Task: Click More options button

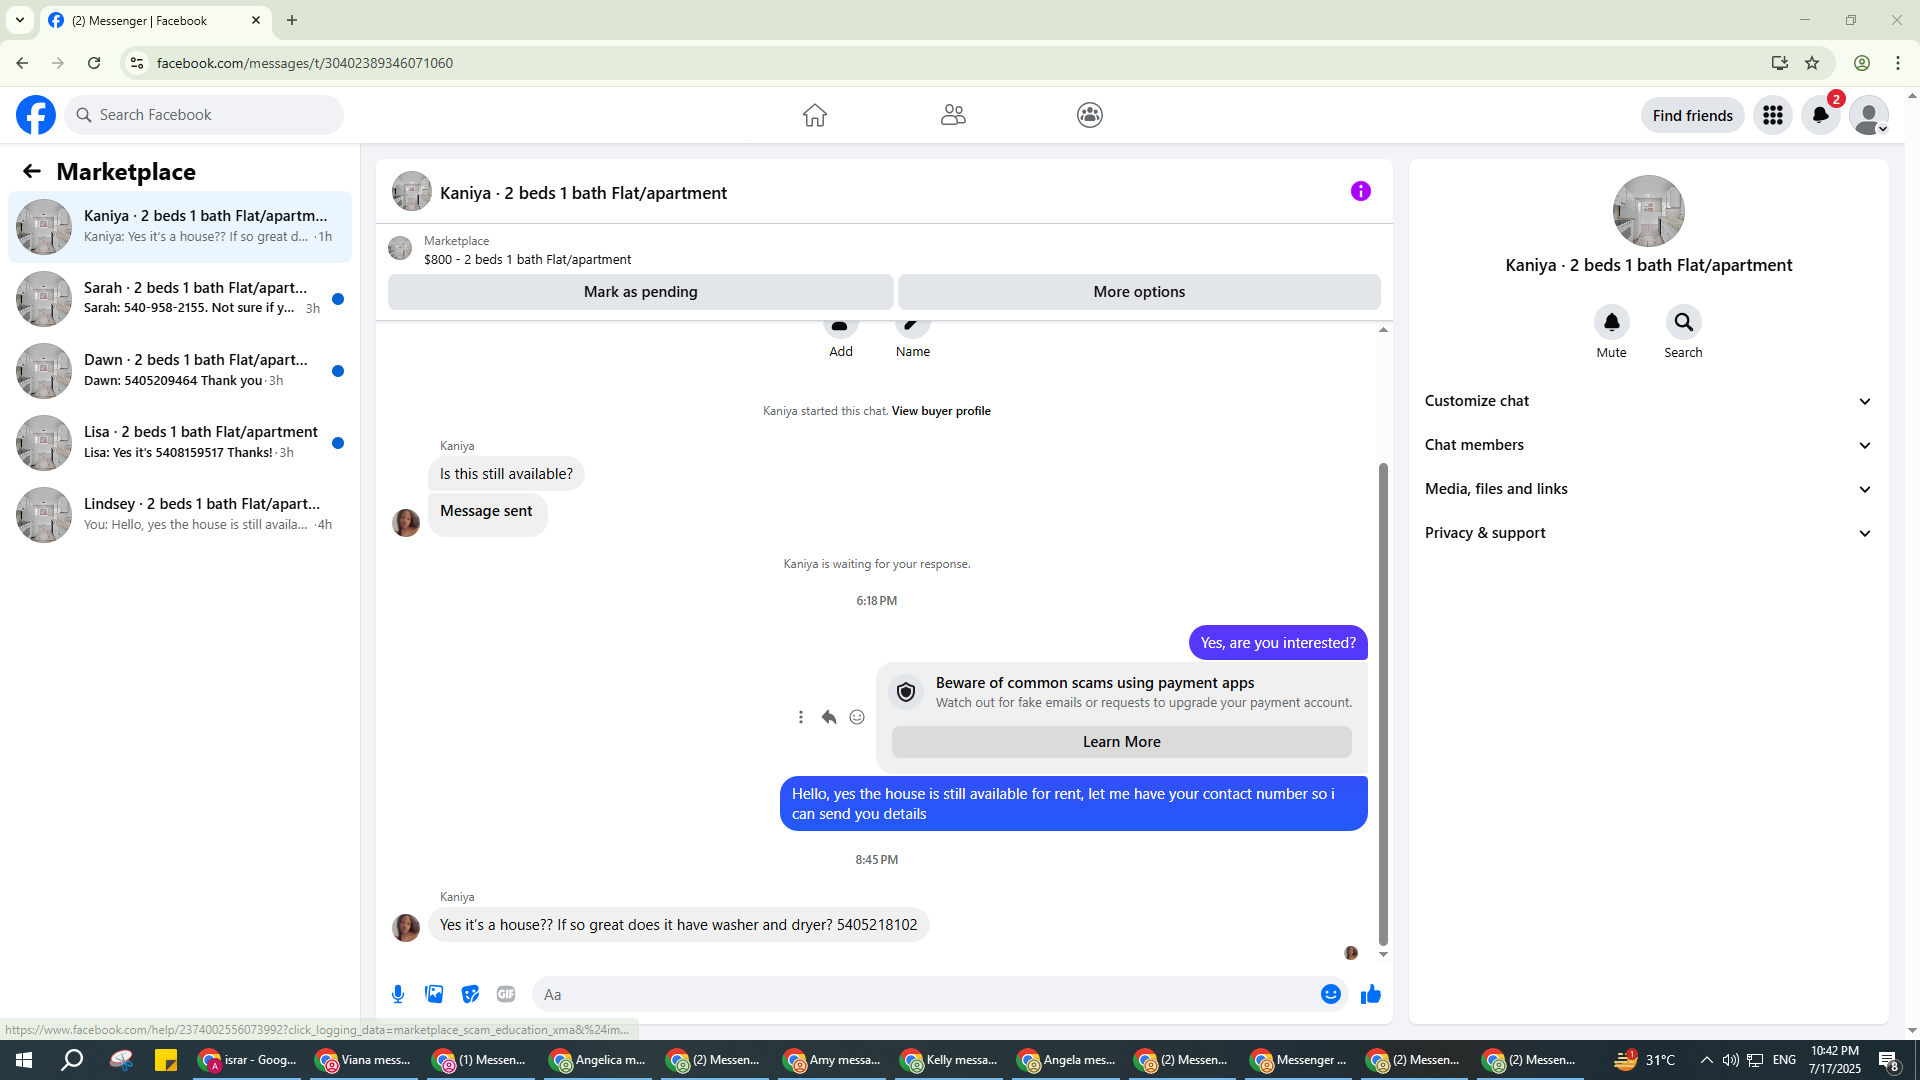Action: pos(1139,292)
